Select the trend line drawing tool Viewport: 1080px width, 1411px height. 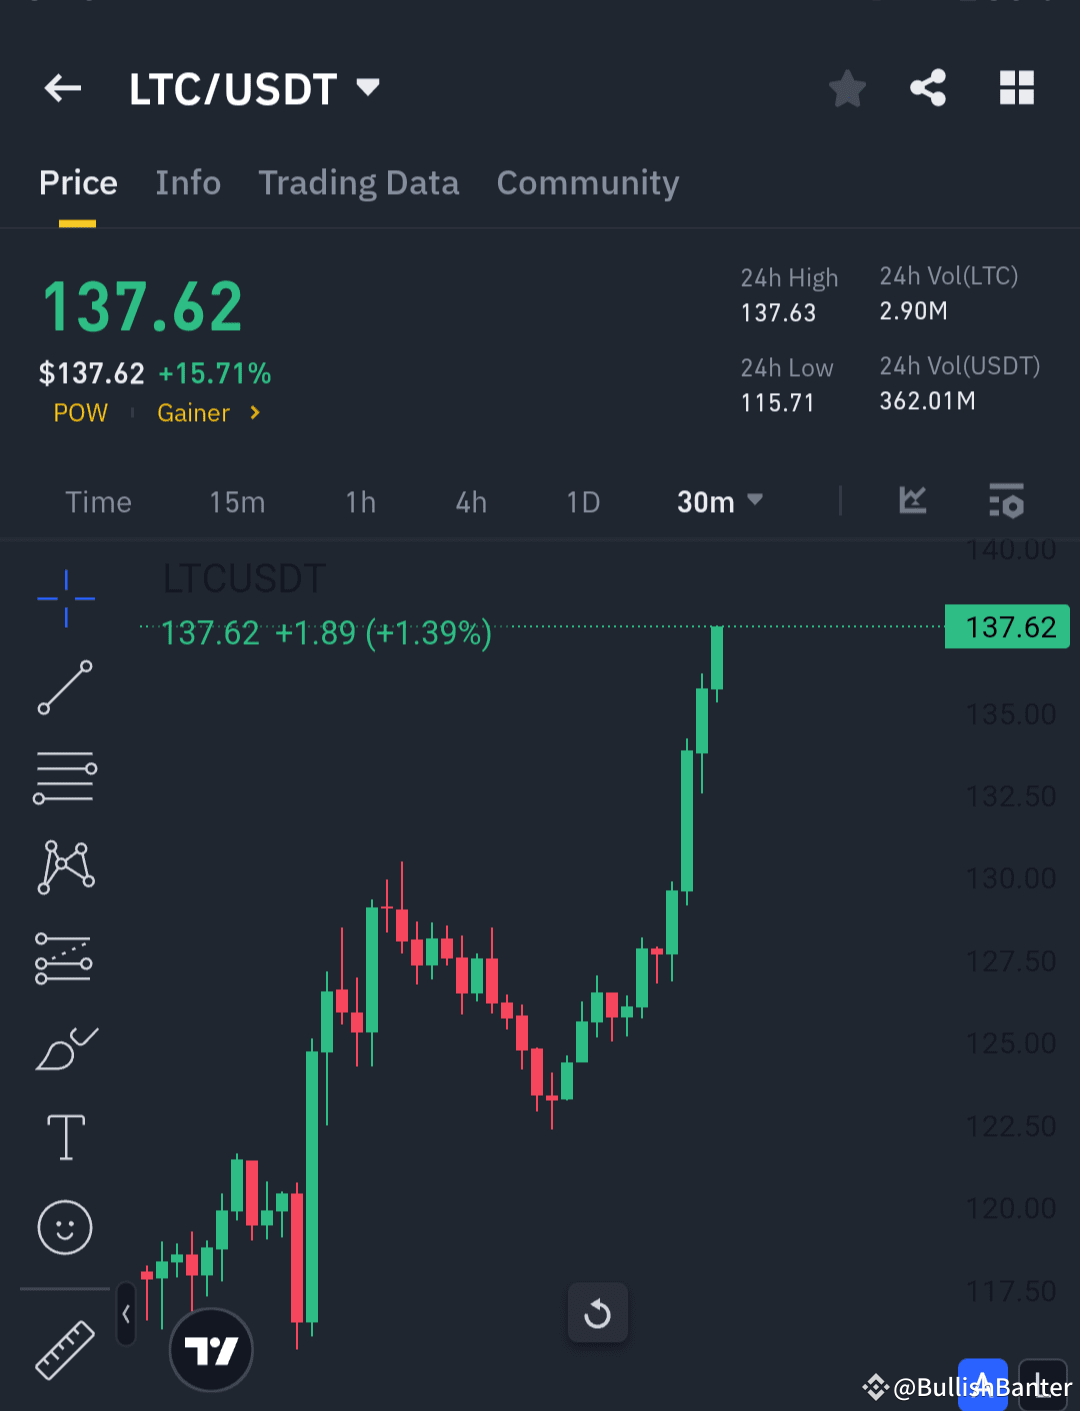pos(64,689)
